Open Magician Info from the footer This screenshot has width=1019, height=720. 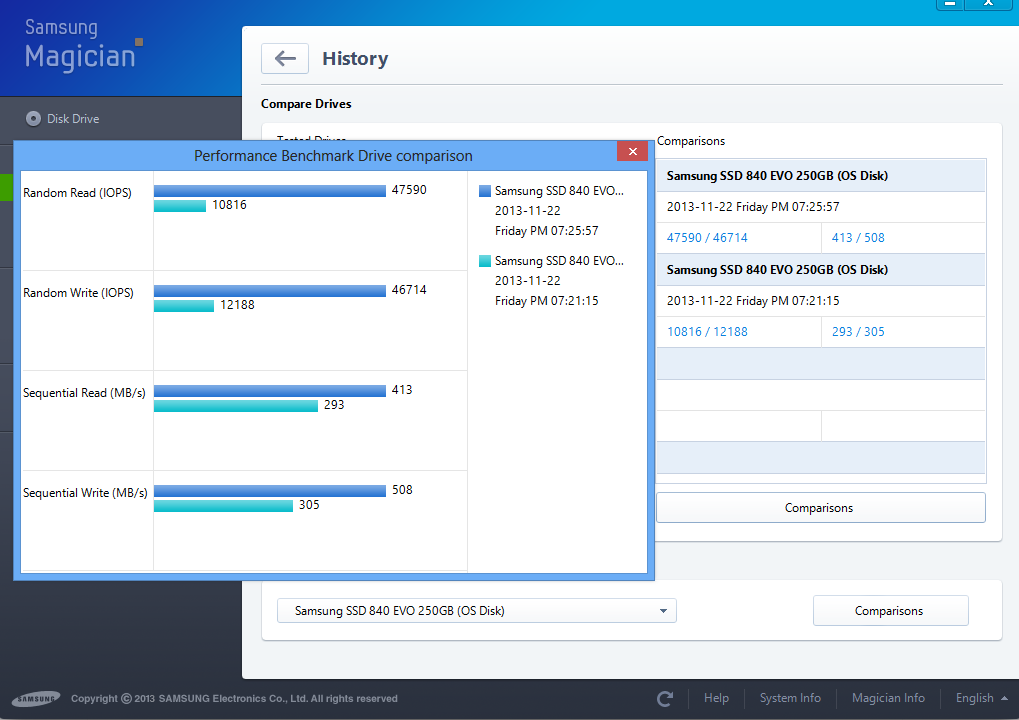pyautogui.click(x=888, y=698)
